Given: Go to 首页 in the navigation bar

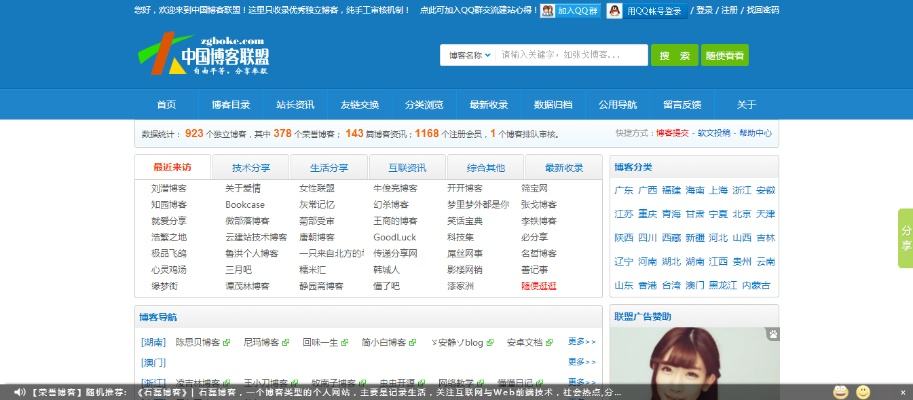Looking at the screenshot, I should pos(167,105).
